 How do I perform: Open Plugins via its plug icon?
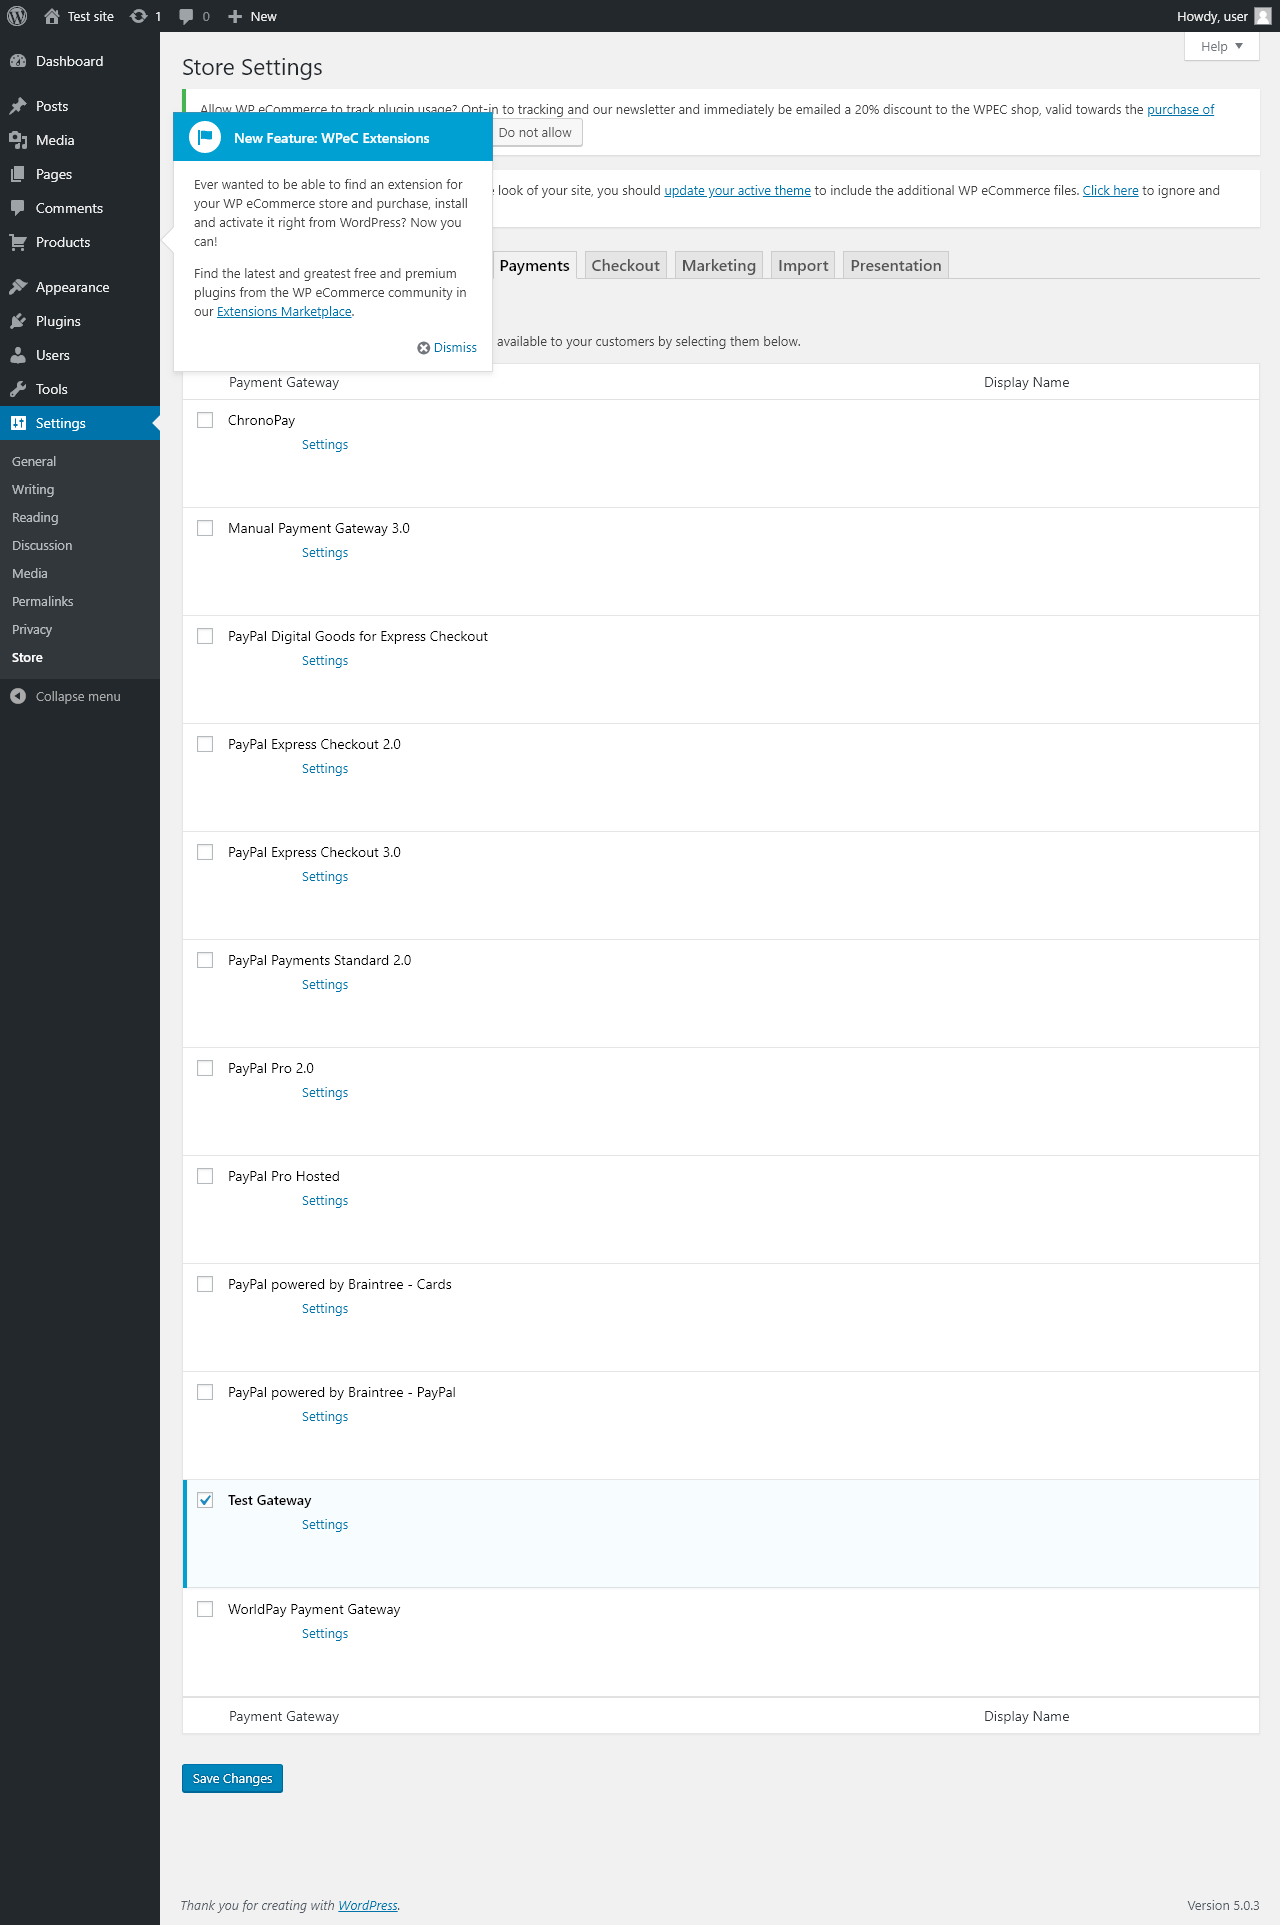coord(18,321)
